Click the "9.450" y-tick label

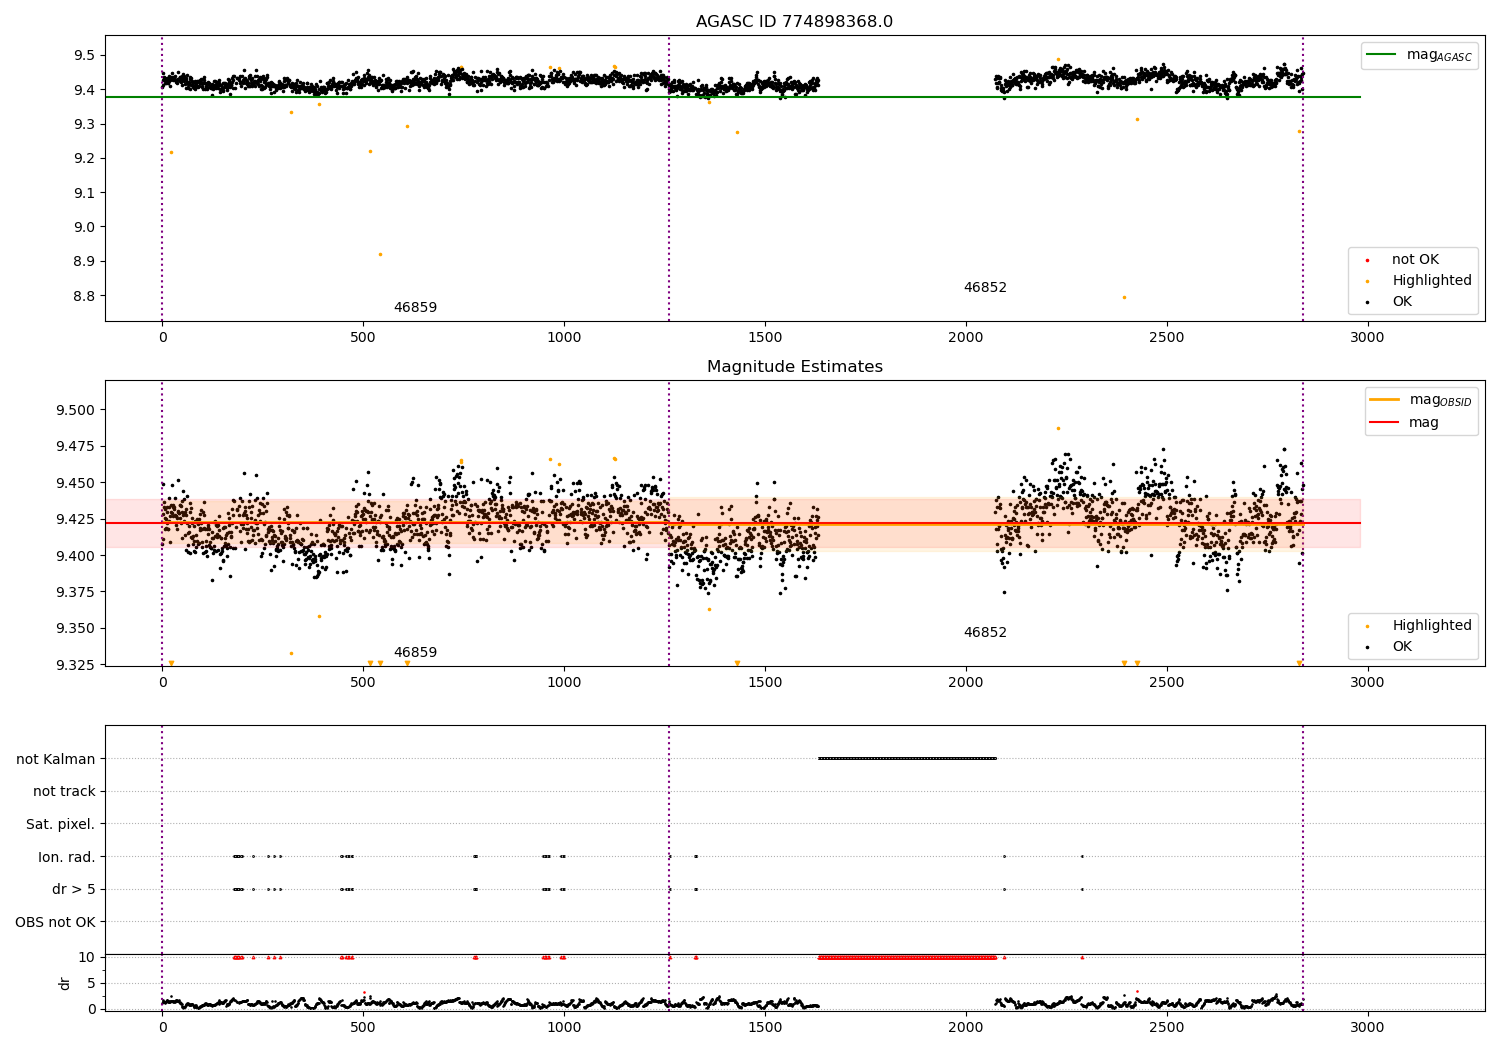pos(77,484)
